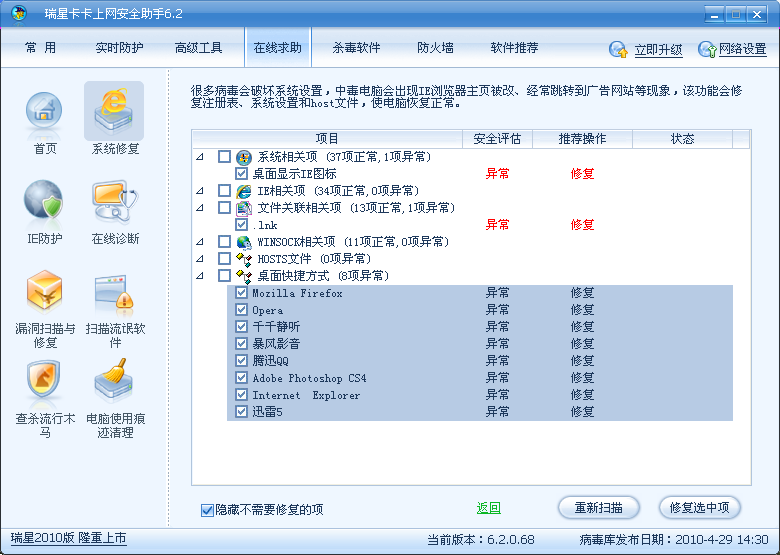This screenshot has width=780, height=555.
Task: Launch the 在线诊断 online diagnosis icon
Action: tap(114, 201)
